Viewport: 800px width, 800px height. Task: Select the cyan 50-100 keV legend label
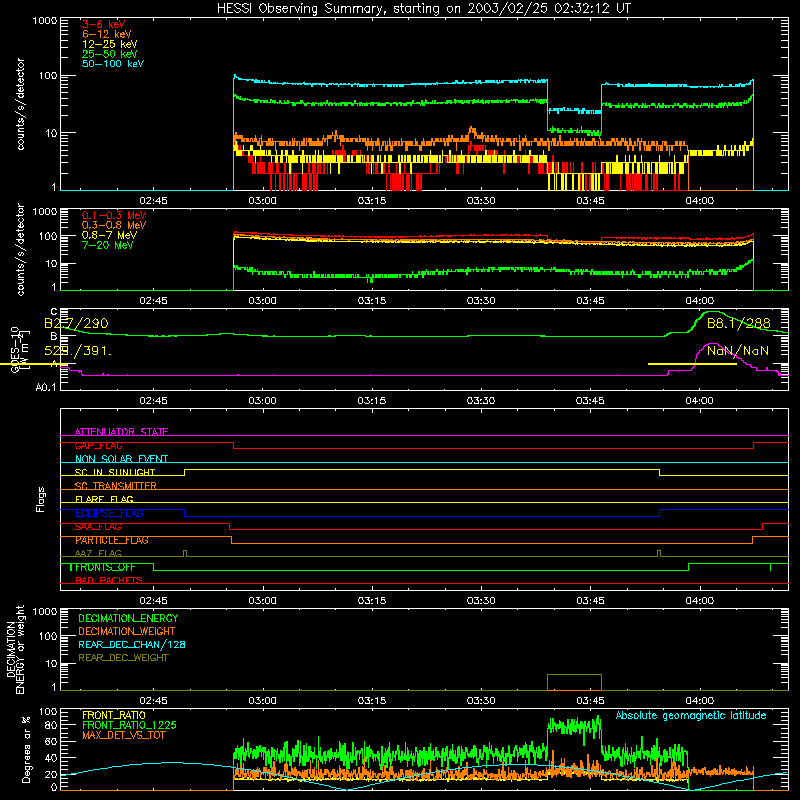point(112,64)
